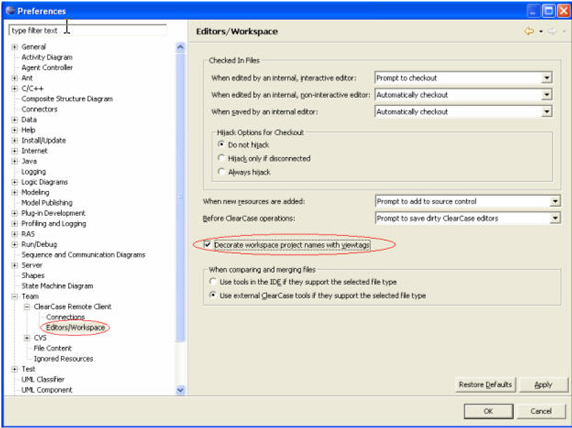Expand the Help tree node
This screenshot has height=428, width=572.
[x=15, y=130]
